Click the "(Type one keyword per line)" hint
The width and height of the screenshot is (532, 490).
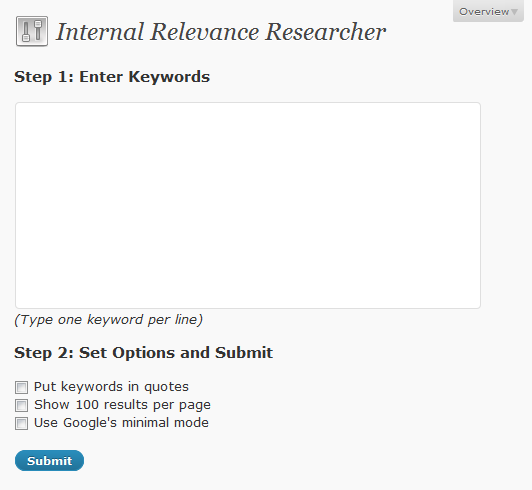(x=109, y=320)
